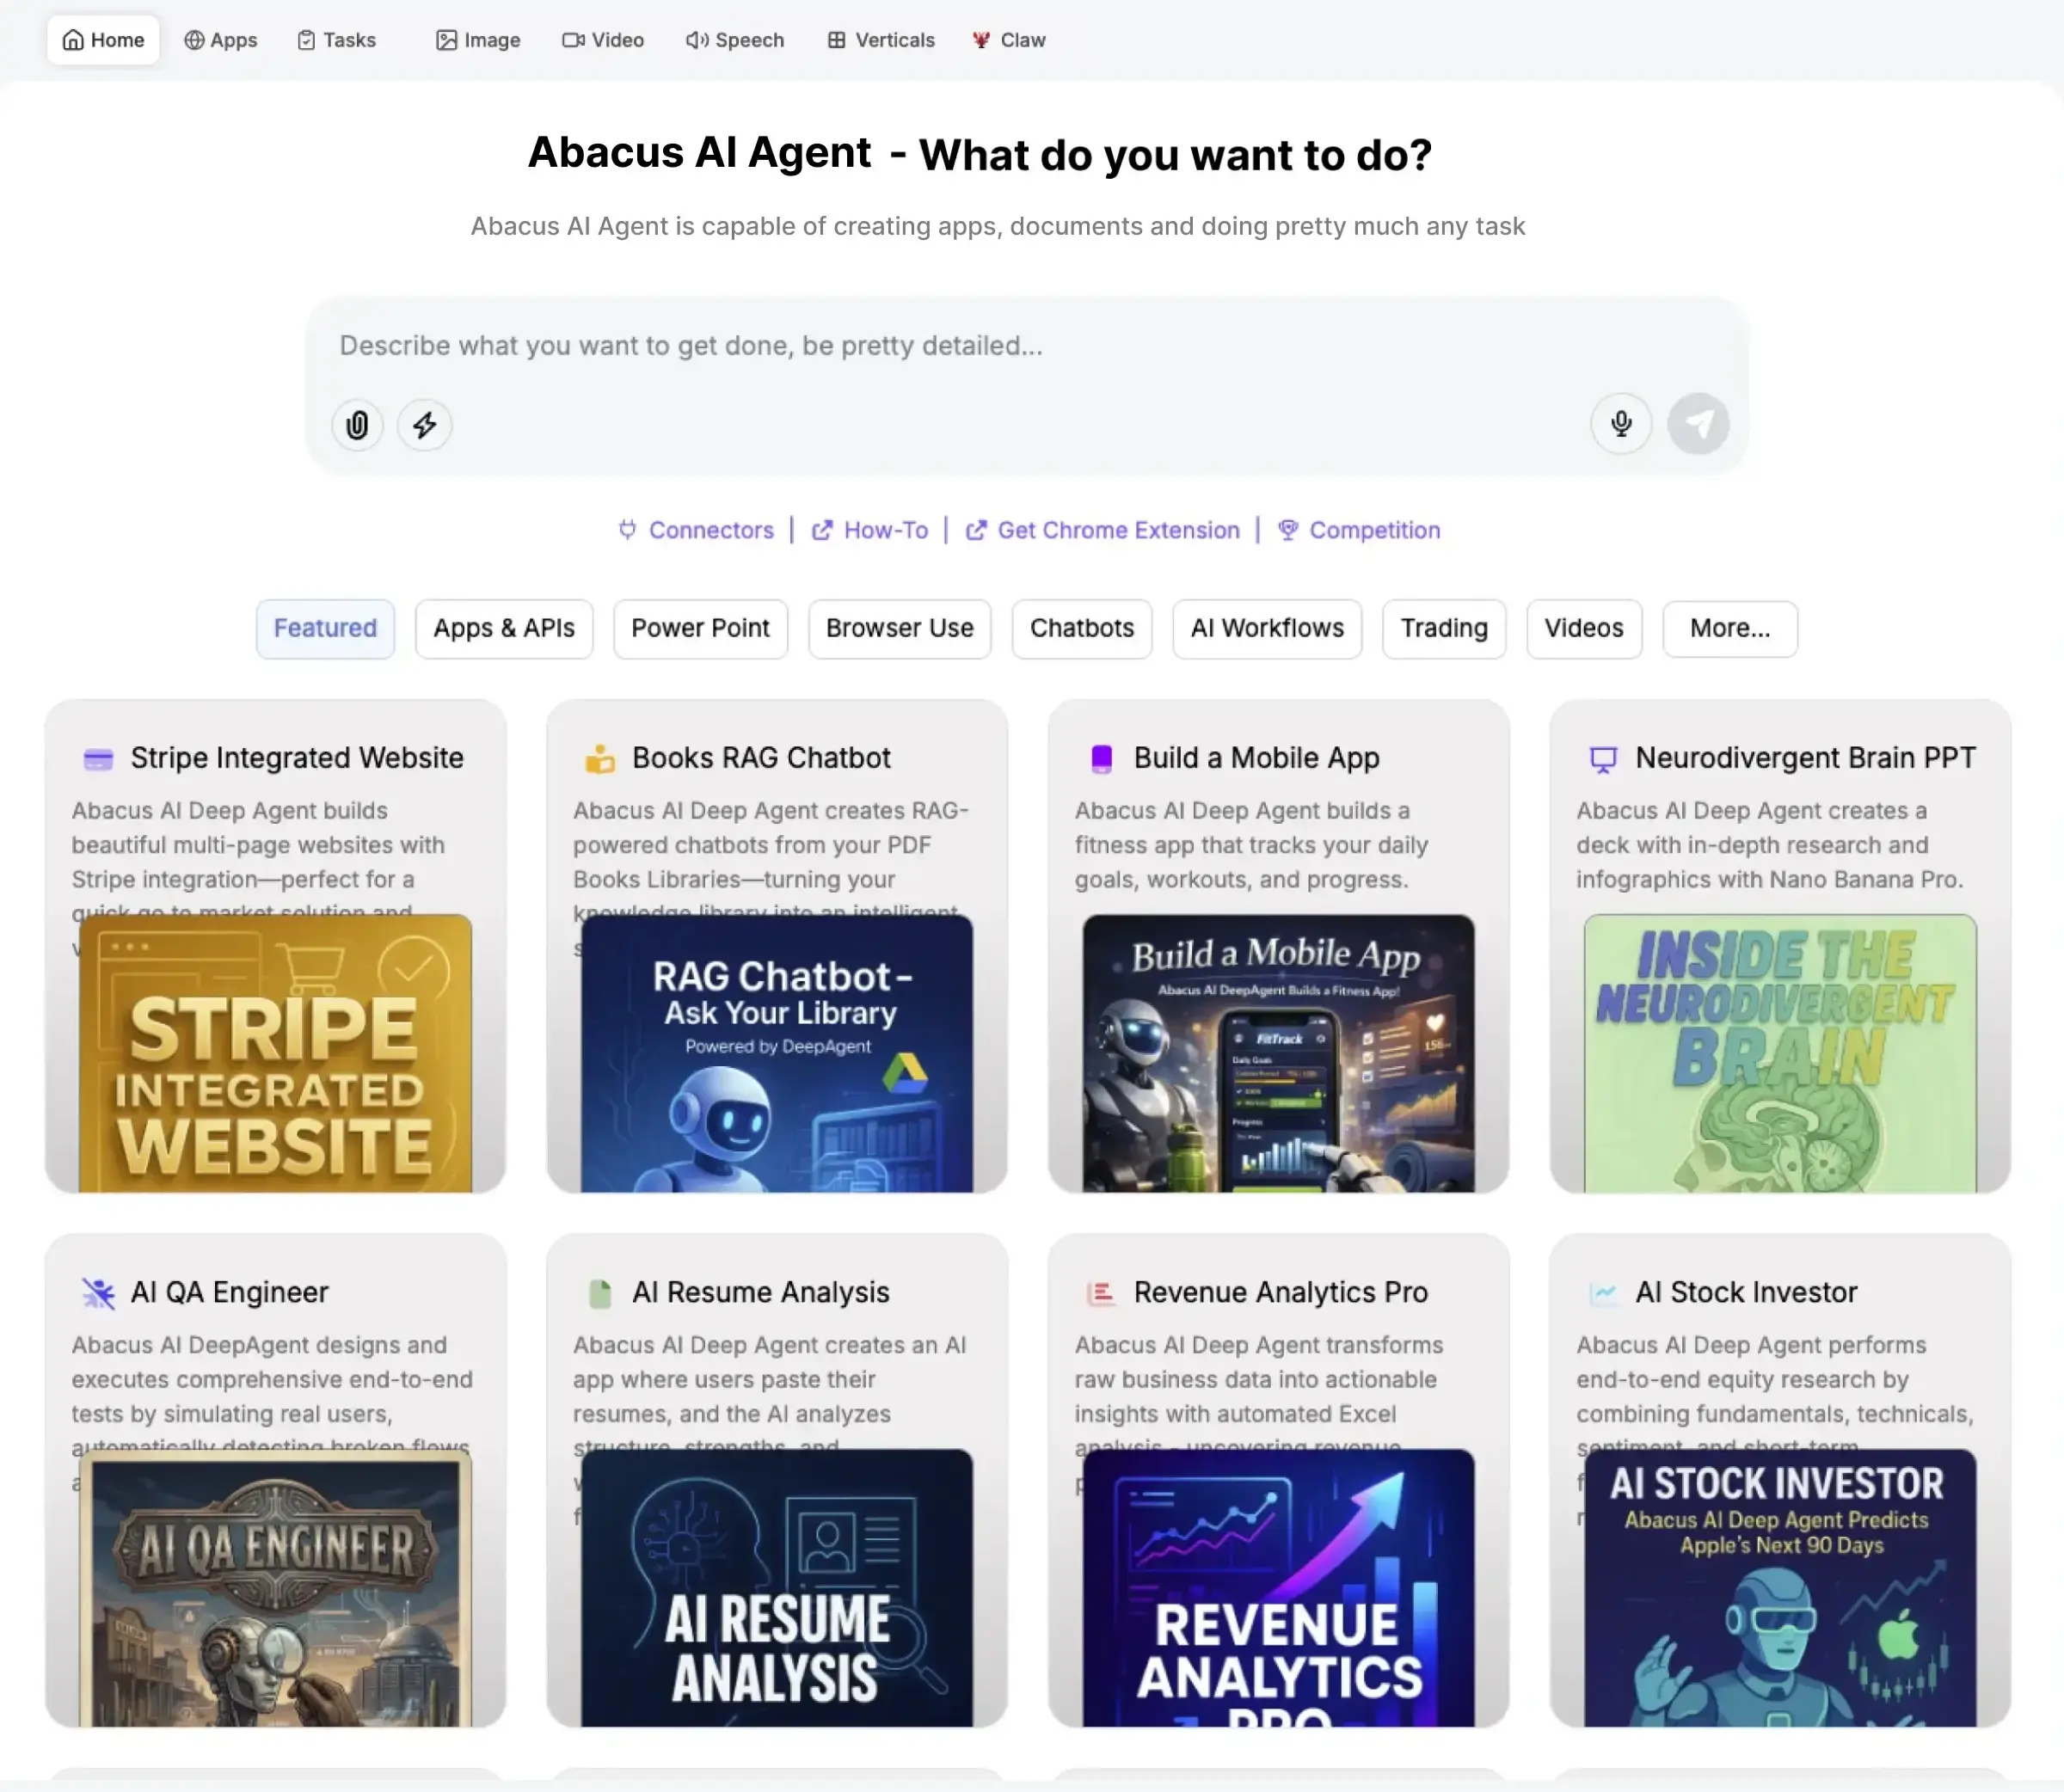Go to the Tasks tab
2064x1792 pixels.
coord(337,40)
